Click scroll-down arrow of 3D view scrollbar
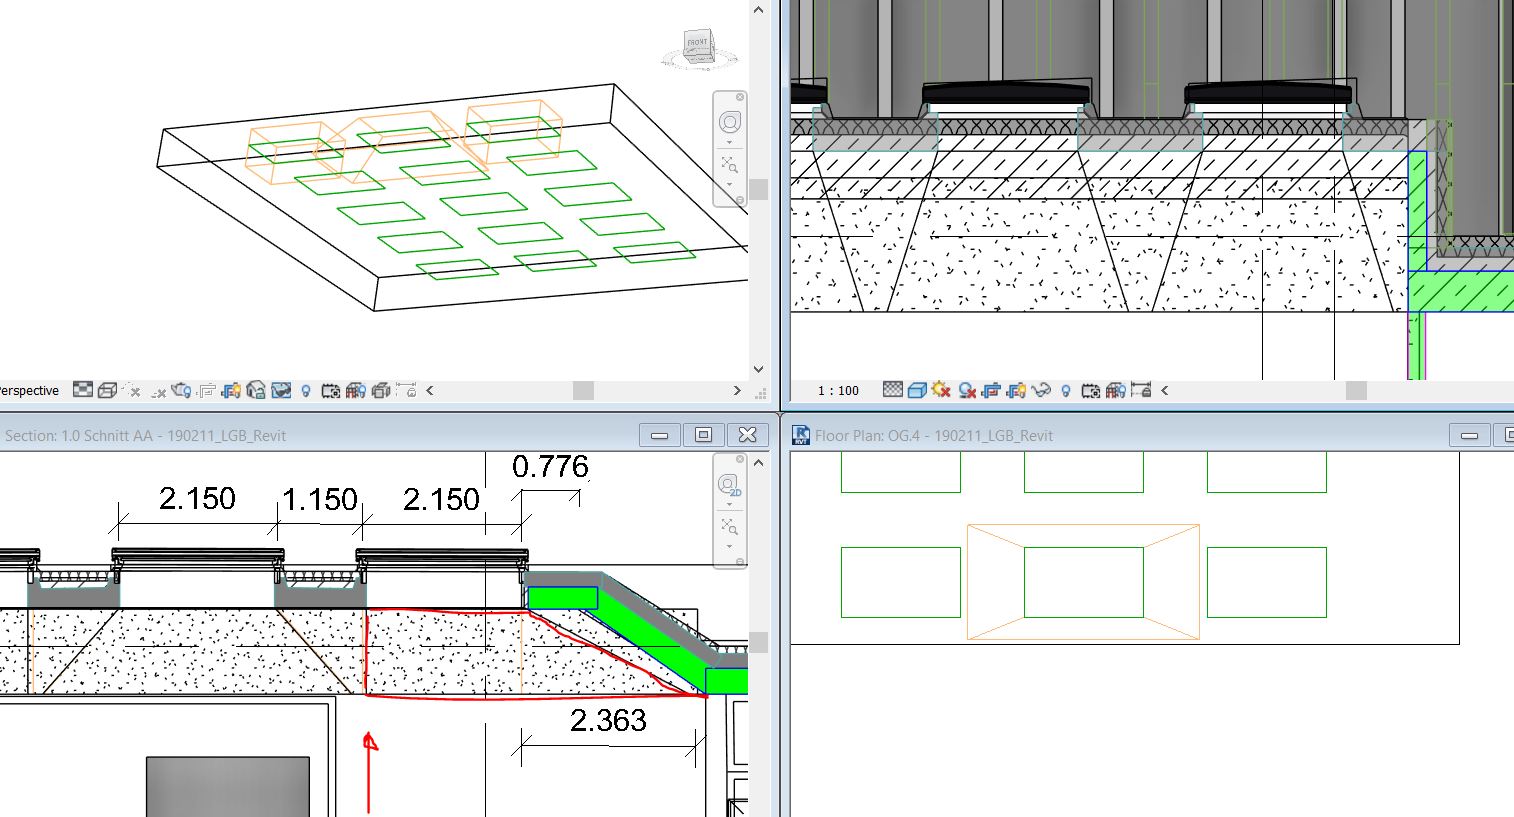The height and width of the screenshot is (817, 1514). click(x=758, y=369)
